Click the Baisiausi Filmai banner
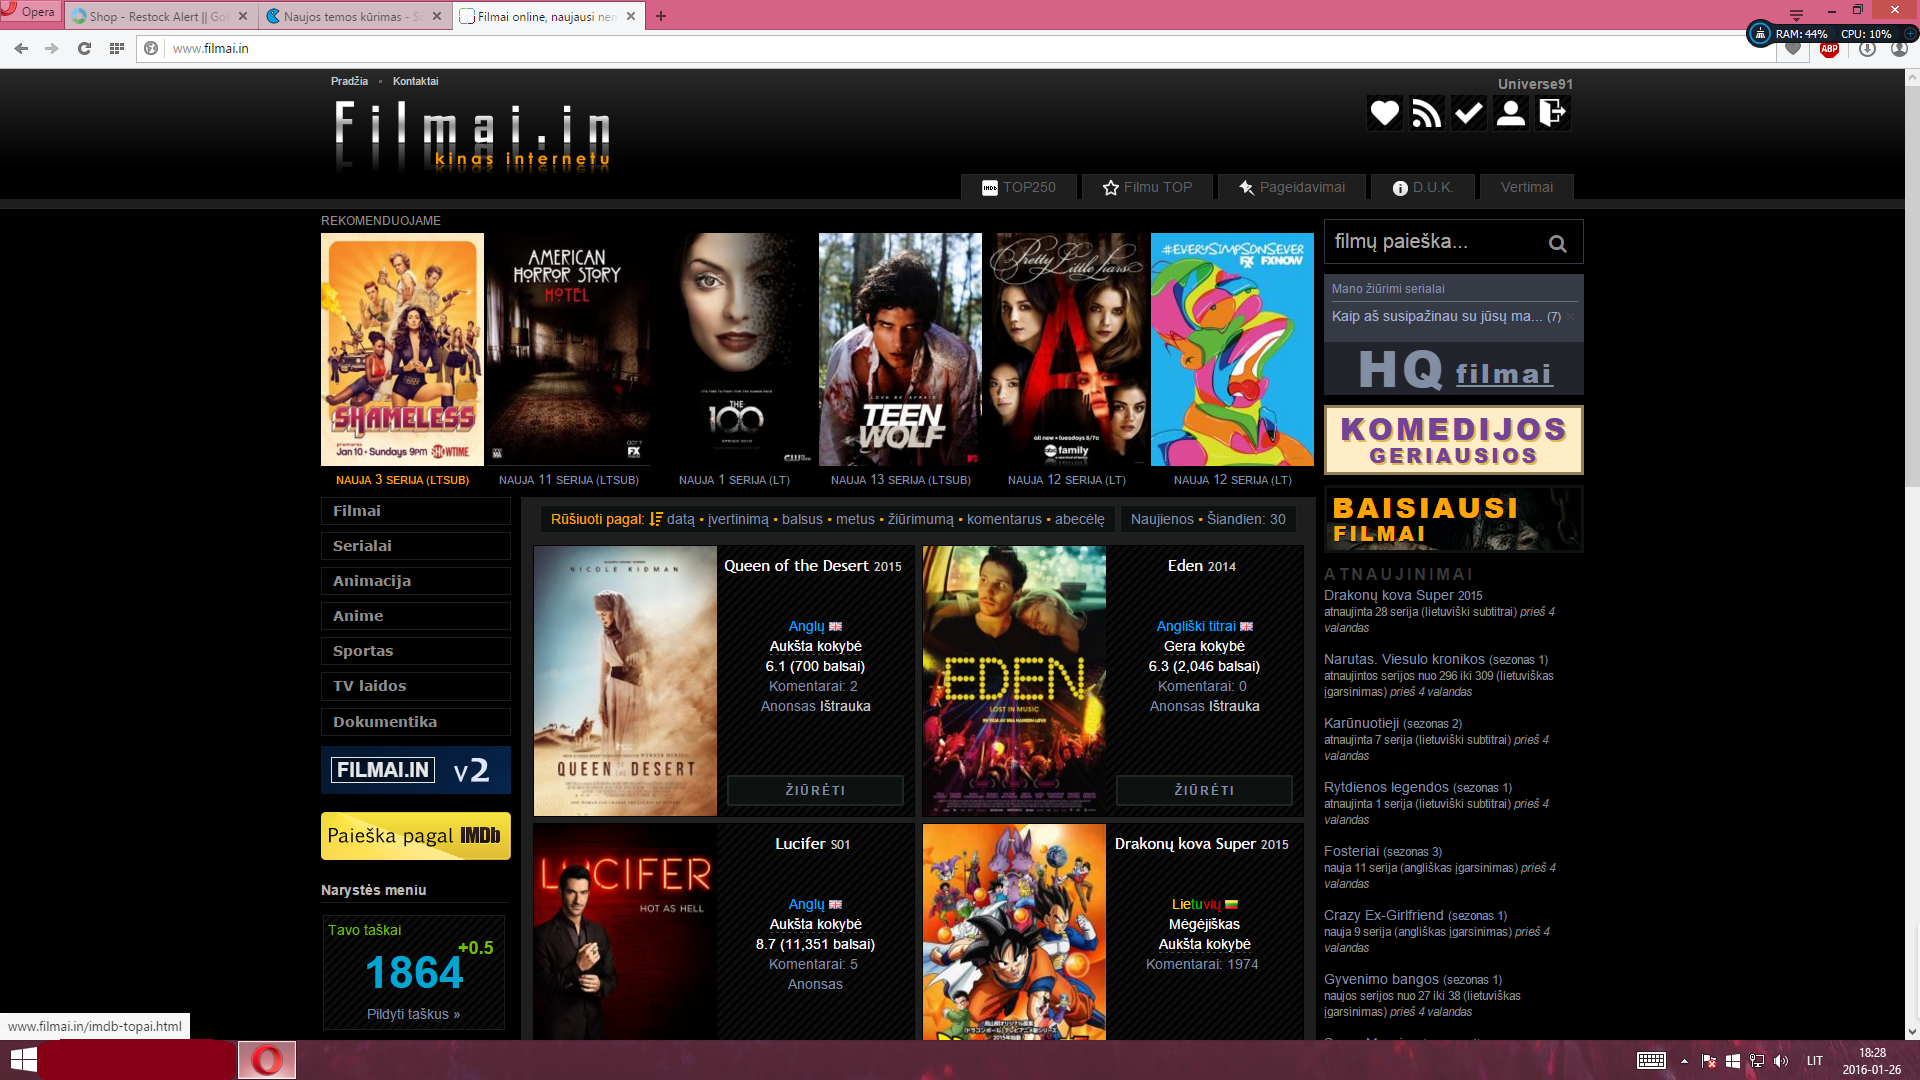1920x1080 pixels. point(1454,519)
